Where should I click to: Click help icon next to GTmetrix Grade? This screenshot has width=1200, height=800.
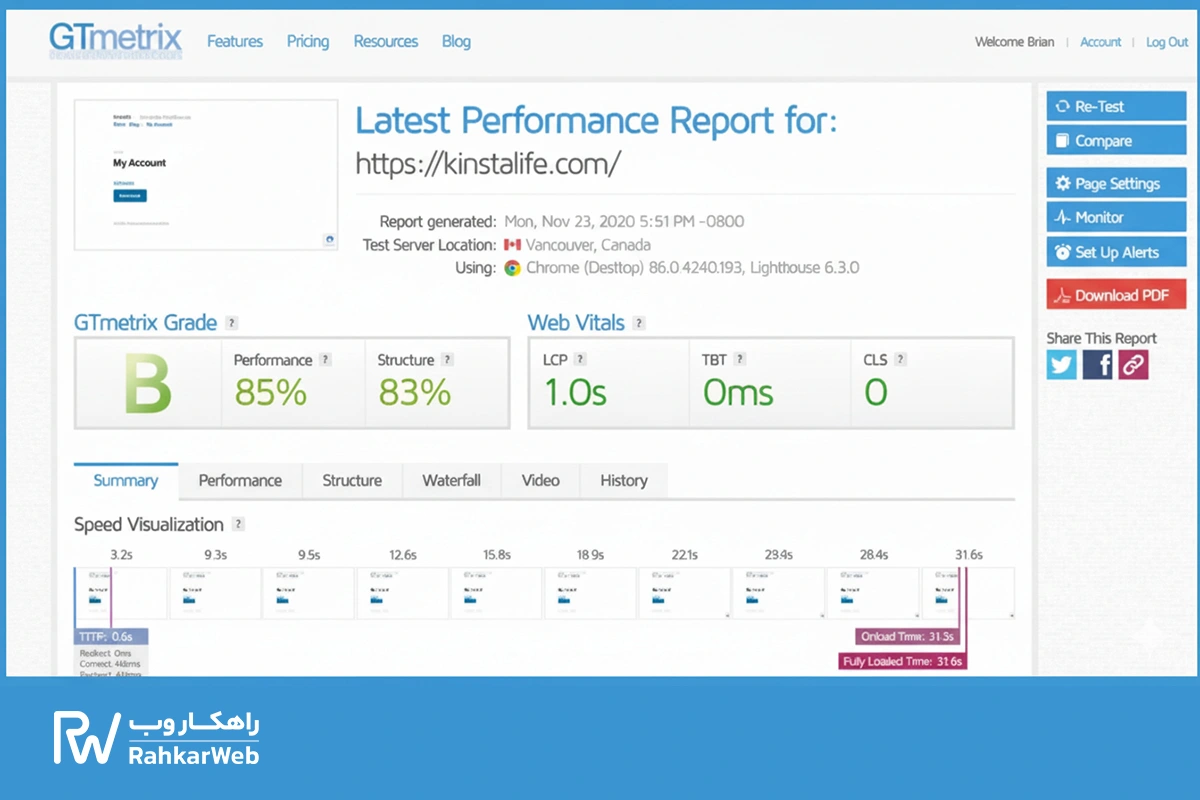point(232,323)
